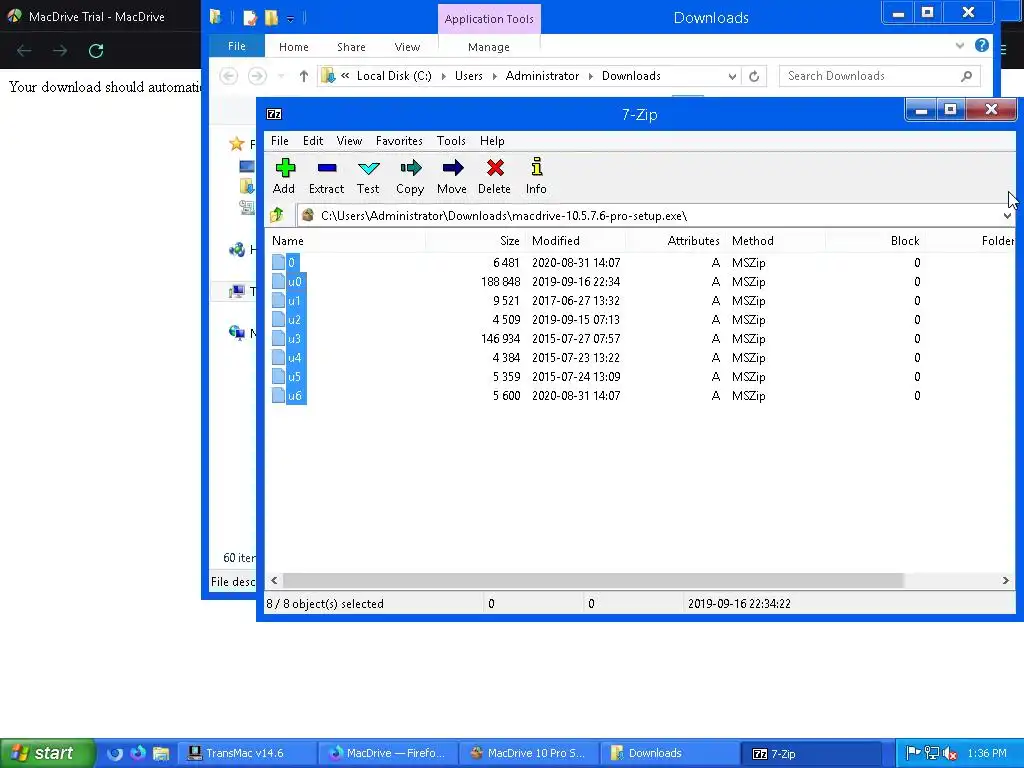Switch to TransMac v14.6 in taskbar
This screenshot has height=768, width=1024.
246,753
